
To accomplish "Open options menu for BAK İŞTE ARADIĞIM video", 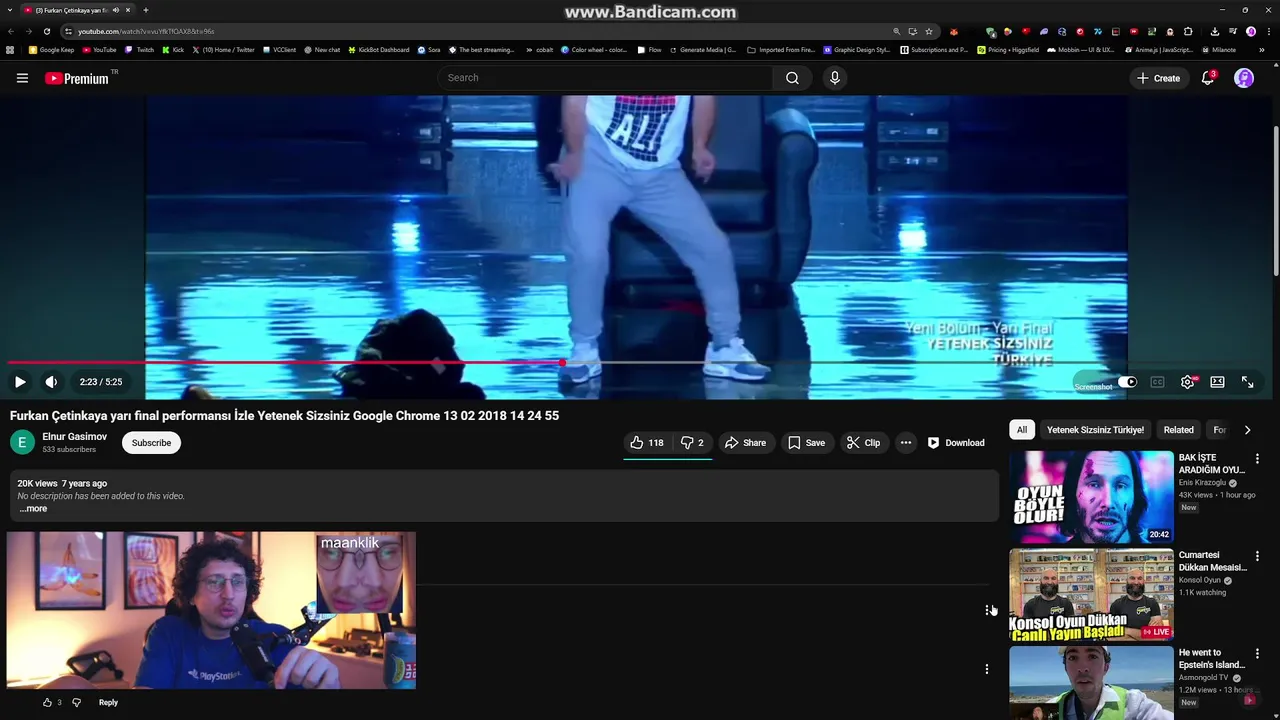I will (x=1257, y=459).
